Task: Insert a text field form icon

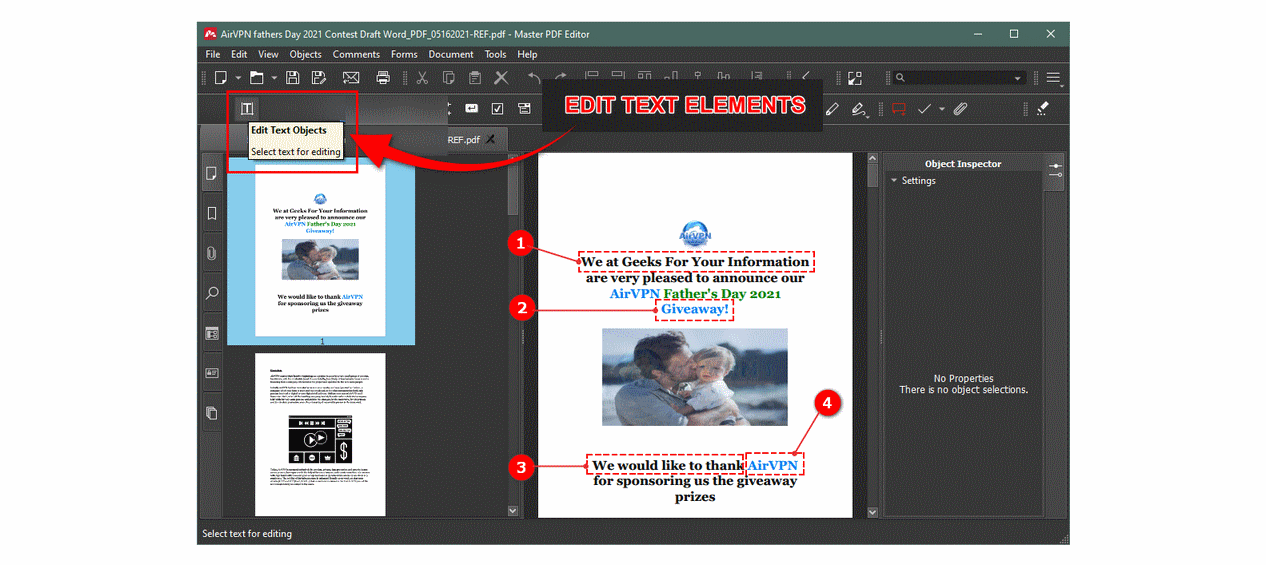Action: [471, 108]
